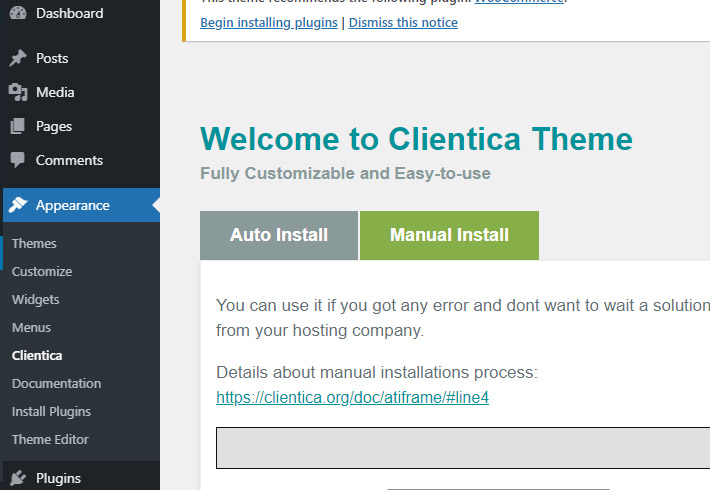Image resolution: width=710 pixels, height=490 pixels.
Task: Click the Comments speech bubble icon
Action: (18, 161)
